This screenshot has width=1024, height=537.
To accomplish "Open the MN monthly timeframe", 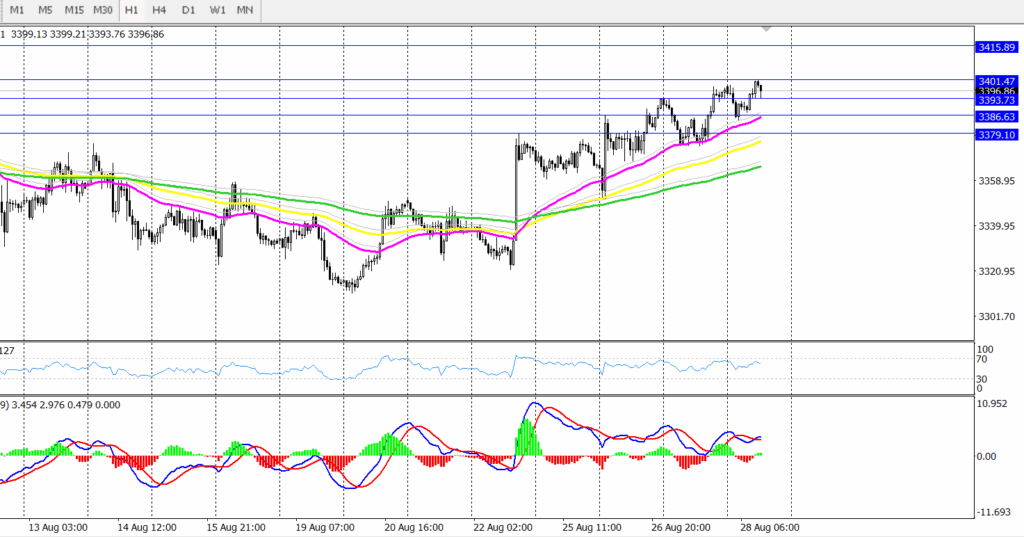I will (x=245, y=10).
